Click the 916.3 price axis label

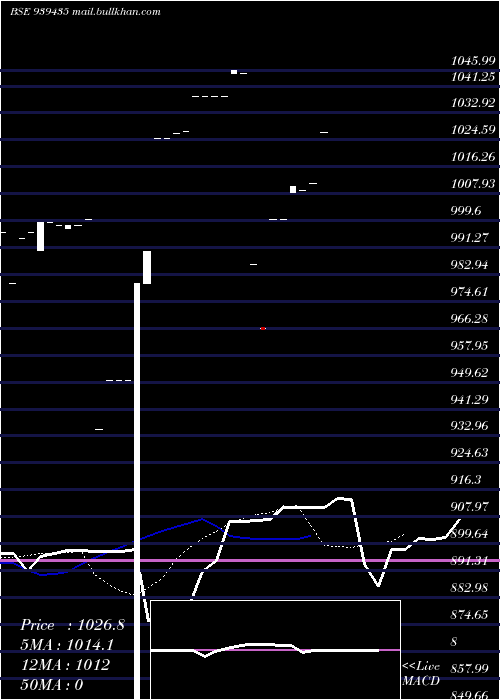(466, 480)
